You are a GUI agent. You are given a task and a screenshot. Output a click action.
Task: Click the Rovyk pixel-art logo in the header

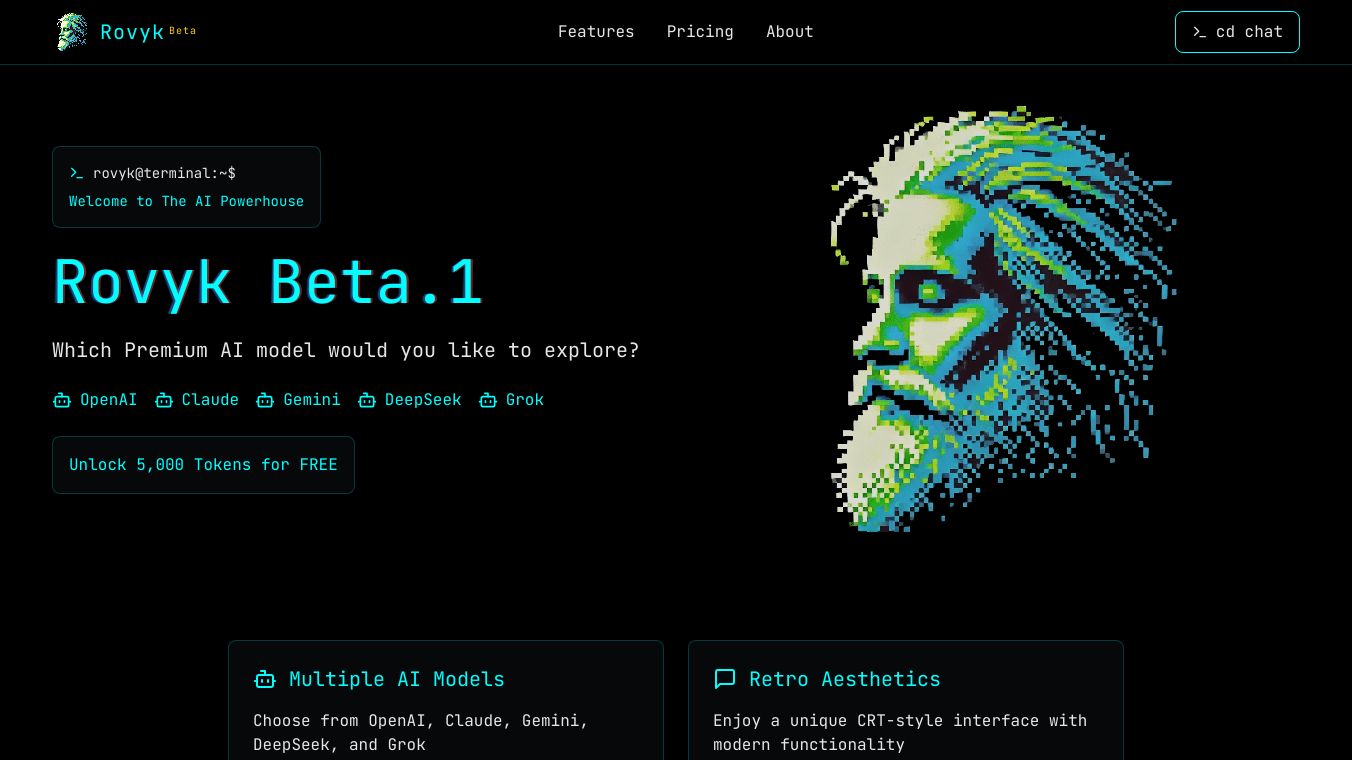pyautogui.click(x=72, y=32)
